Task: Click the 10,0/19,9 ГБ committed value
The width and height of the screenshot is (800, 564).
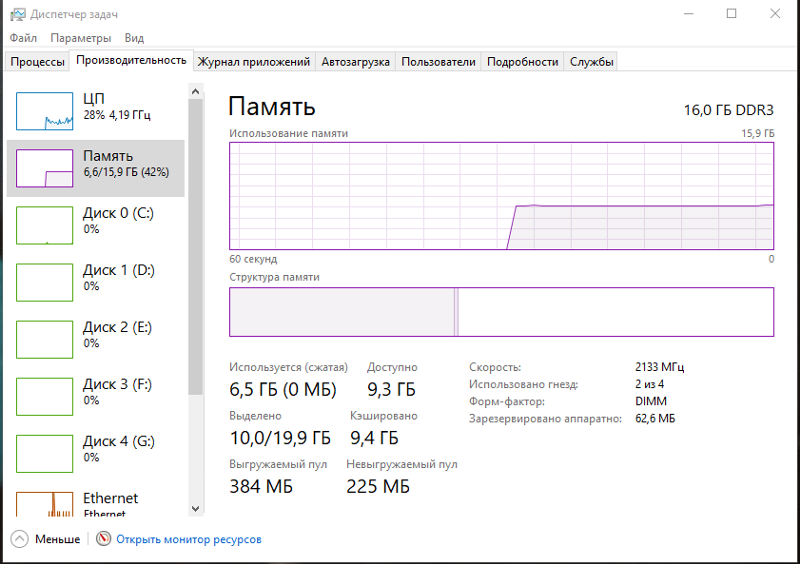Action: coord(280,438)
